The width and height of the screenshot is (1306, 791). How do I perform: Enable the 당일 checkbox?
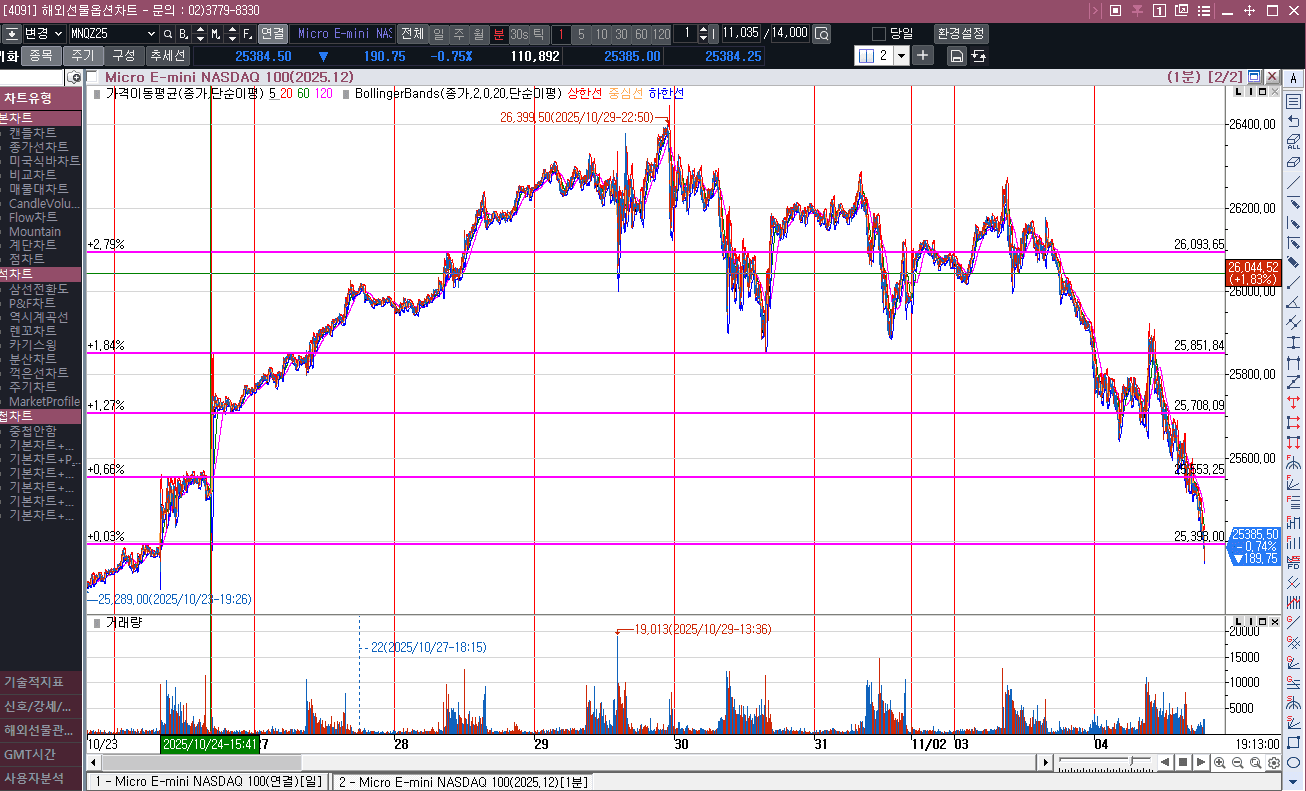pos(879,34)
